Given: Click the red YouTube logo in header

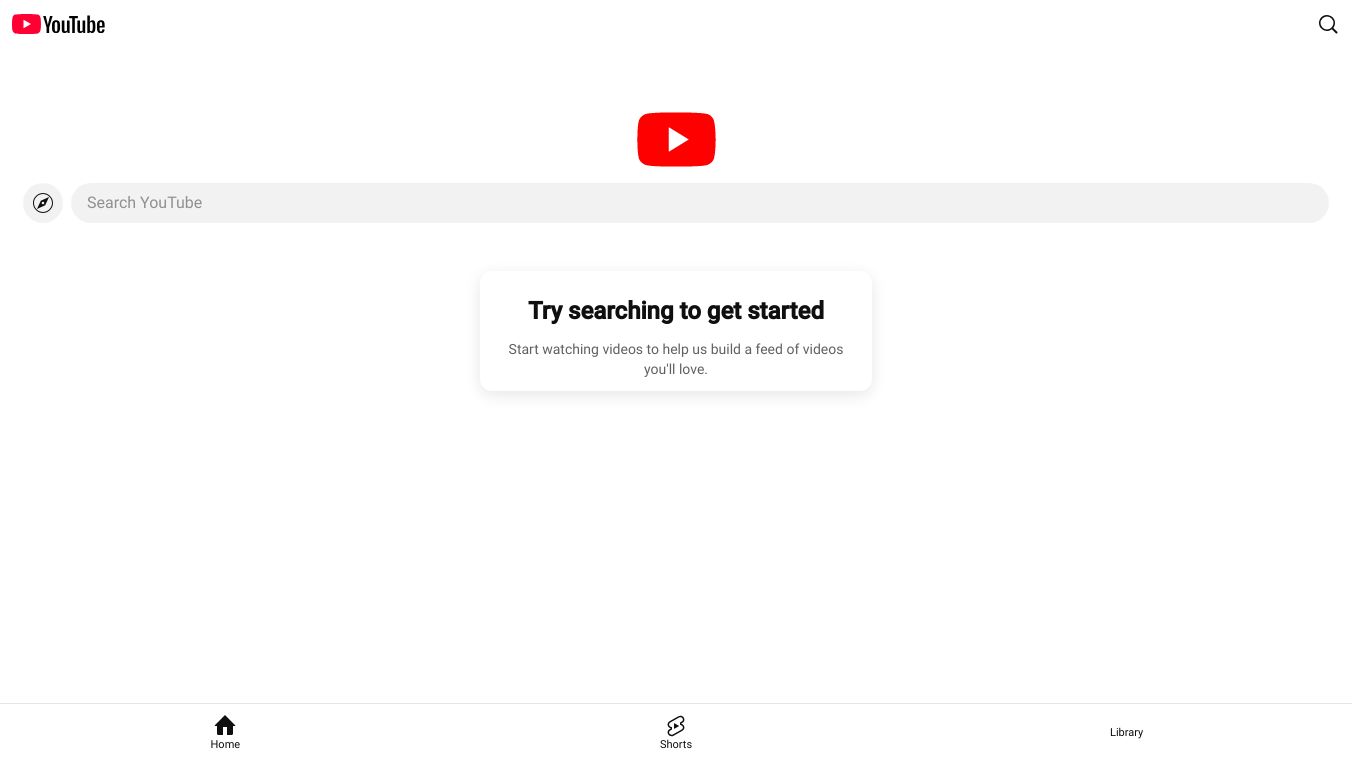Looking at the screenshot, I should 26,24.
